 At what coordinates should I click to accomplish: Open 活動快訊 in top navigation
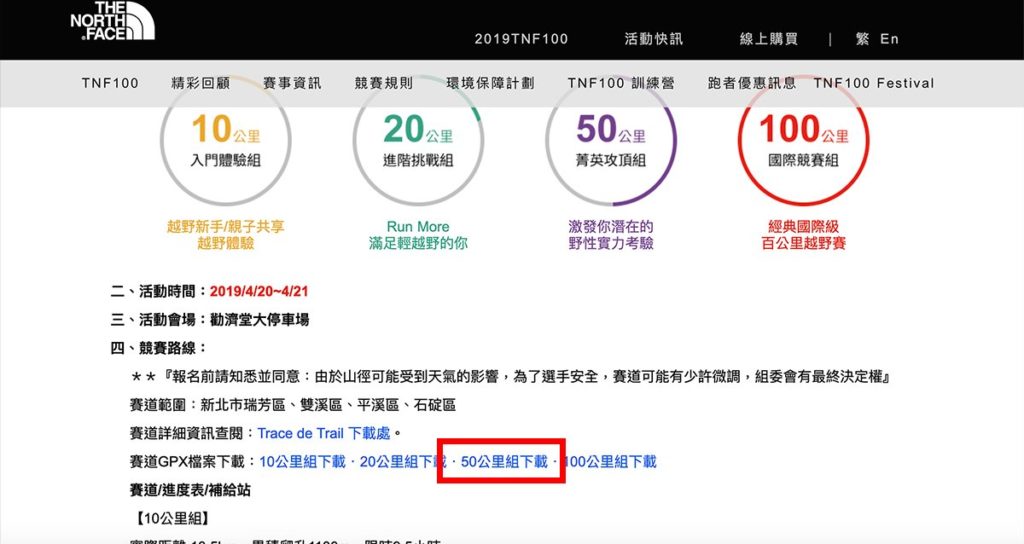click(x=653, y=39)
